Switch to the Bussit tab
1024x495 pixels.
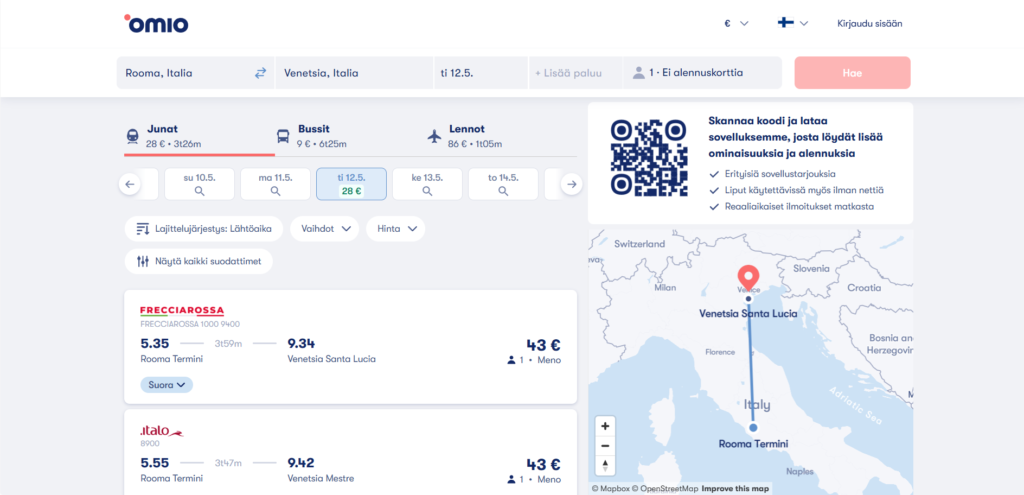pyautogui.click(x=313, y=136)
